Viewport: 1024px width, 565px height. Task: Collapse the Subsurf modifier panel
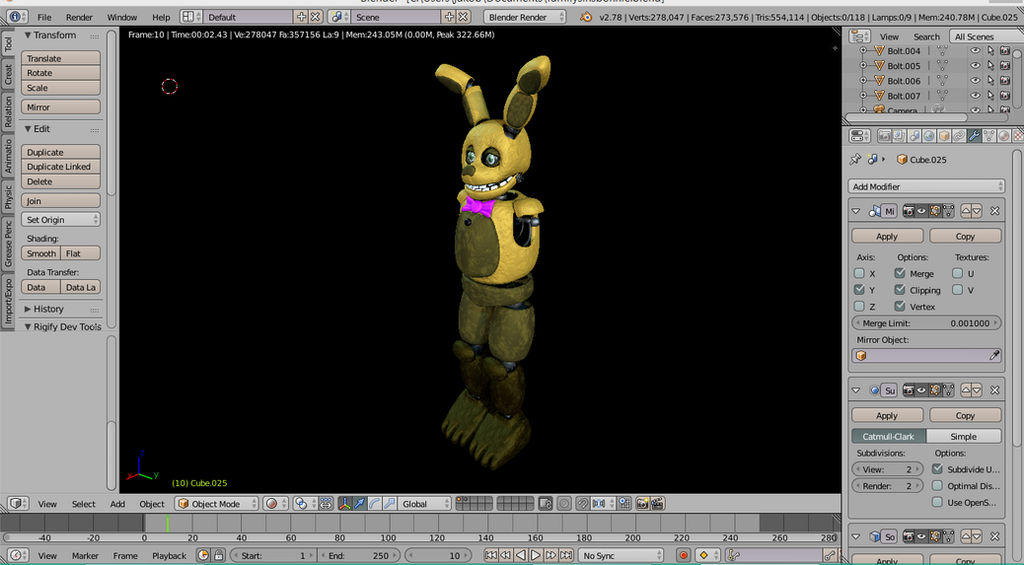click(x=856, y=390)
